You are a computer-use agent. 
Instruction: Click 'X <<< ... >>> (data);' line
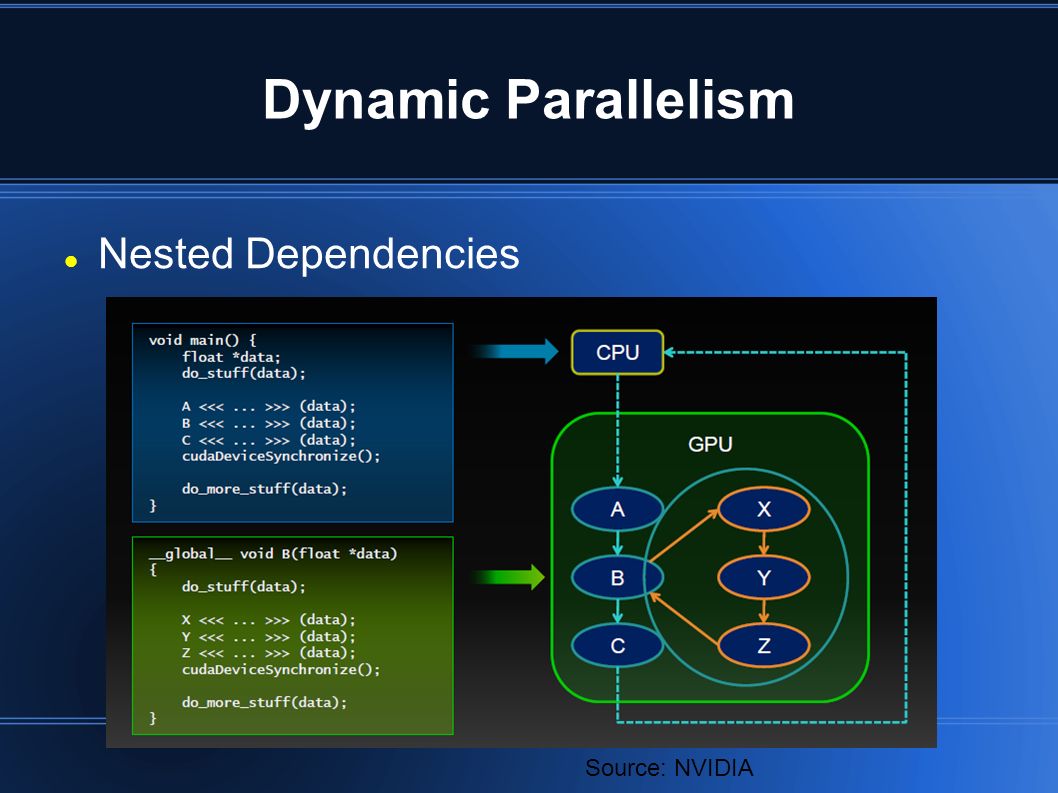pyautogui.click(x=268, y=620)
